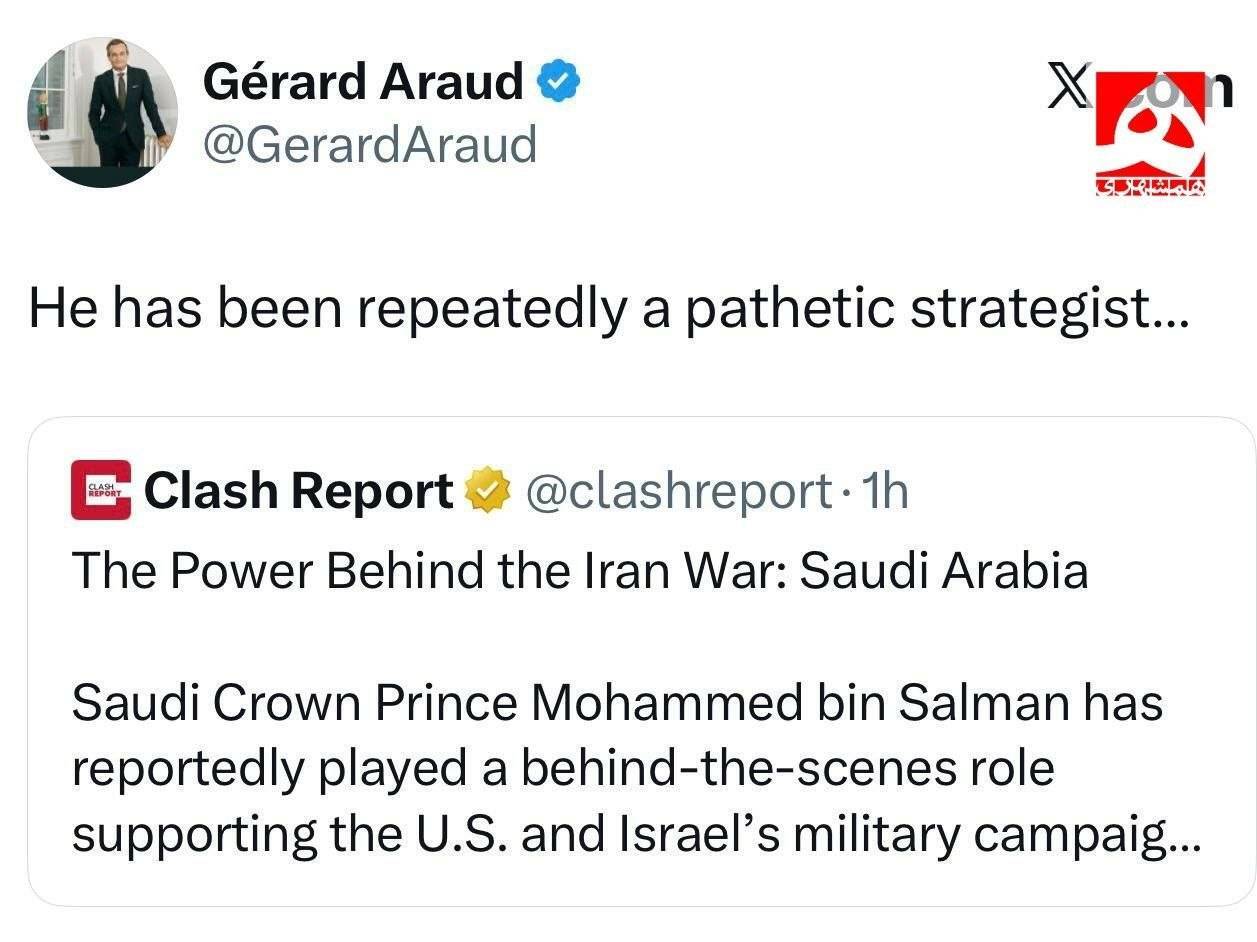Select the verification checkmark on the quoted tweet
The width and height of the screenshot is (1257, 942).
pyautogui.click(x=486, y=489)
